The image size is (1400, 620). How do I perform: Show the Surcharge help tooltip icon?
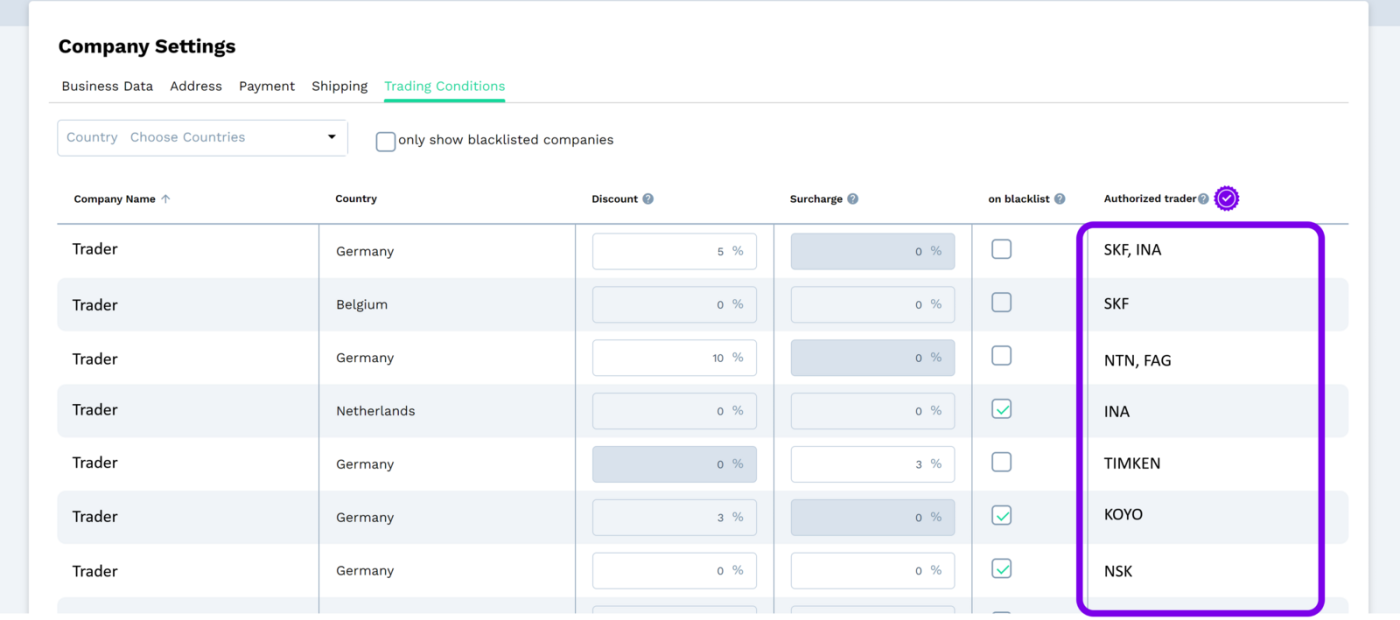(853, 199)
